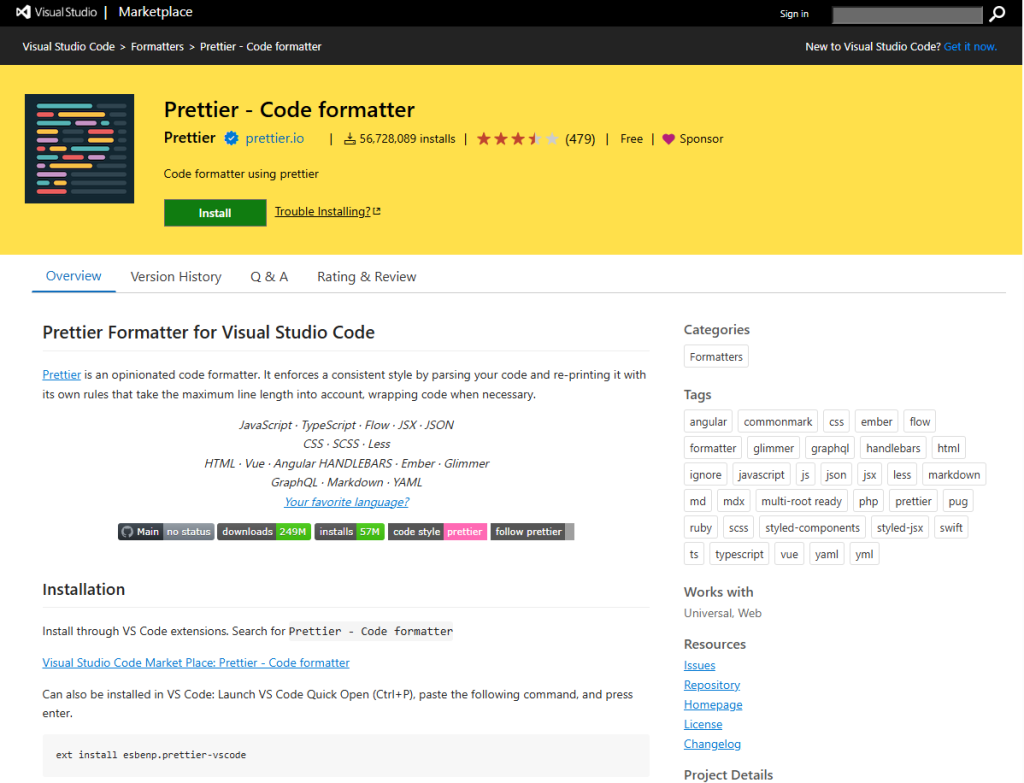Select the pug tag
The height and width of the screenshot is (783, 1024).
tap(958, 501)
